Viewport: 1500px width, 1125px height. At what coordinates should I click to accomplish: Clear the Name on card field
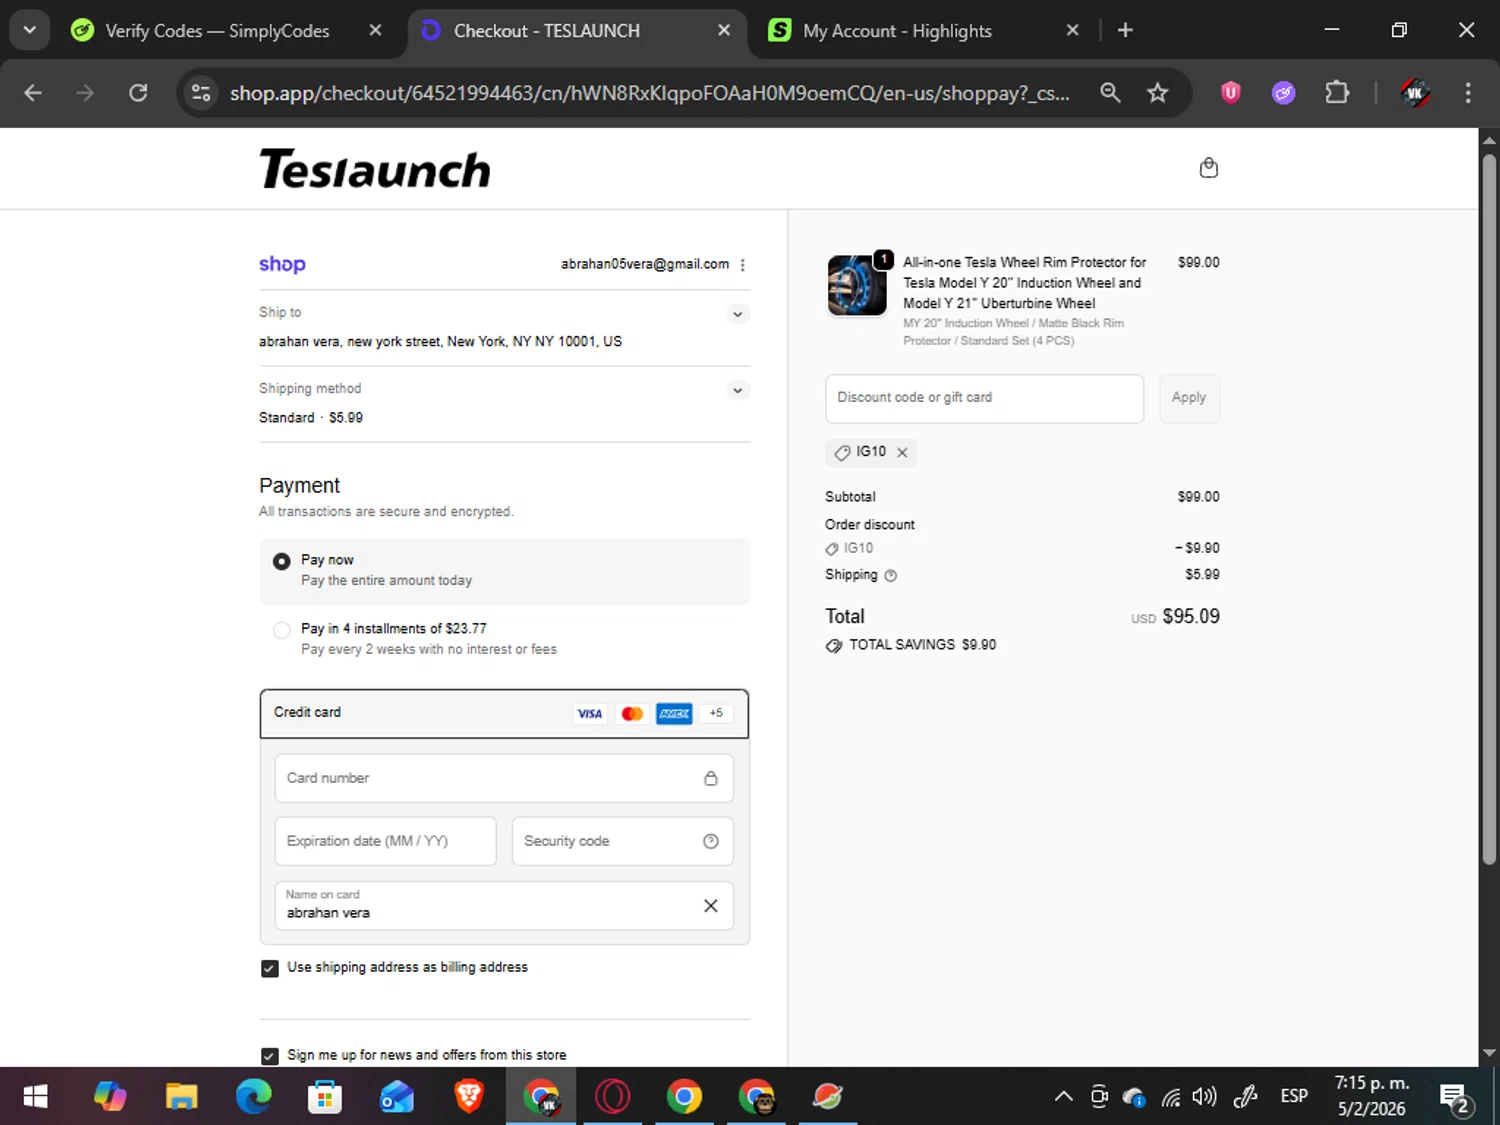710,906
